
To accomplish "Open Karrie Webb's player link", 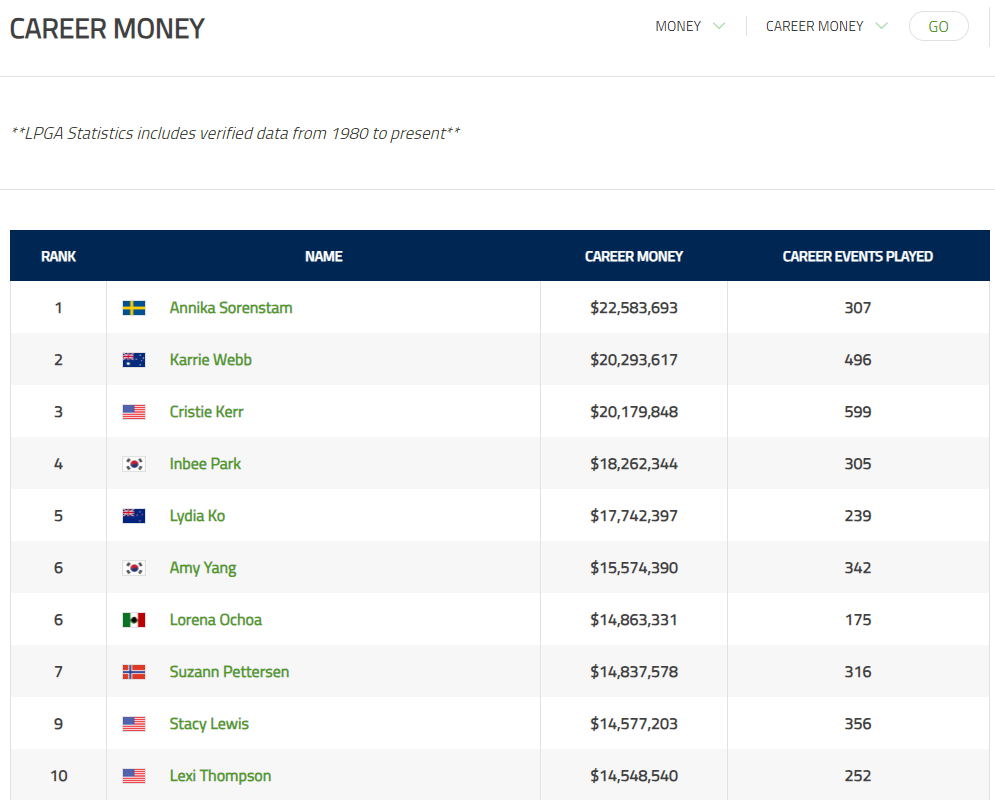I will (x=211, y=360).
